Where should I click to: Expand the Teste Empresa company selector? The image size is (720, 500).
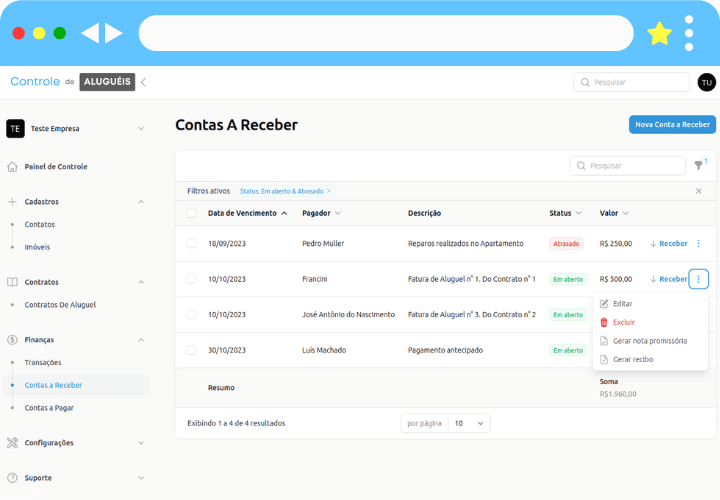(140, 129)
